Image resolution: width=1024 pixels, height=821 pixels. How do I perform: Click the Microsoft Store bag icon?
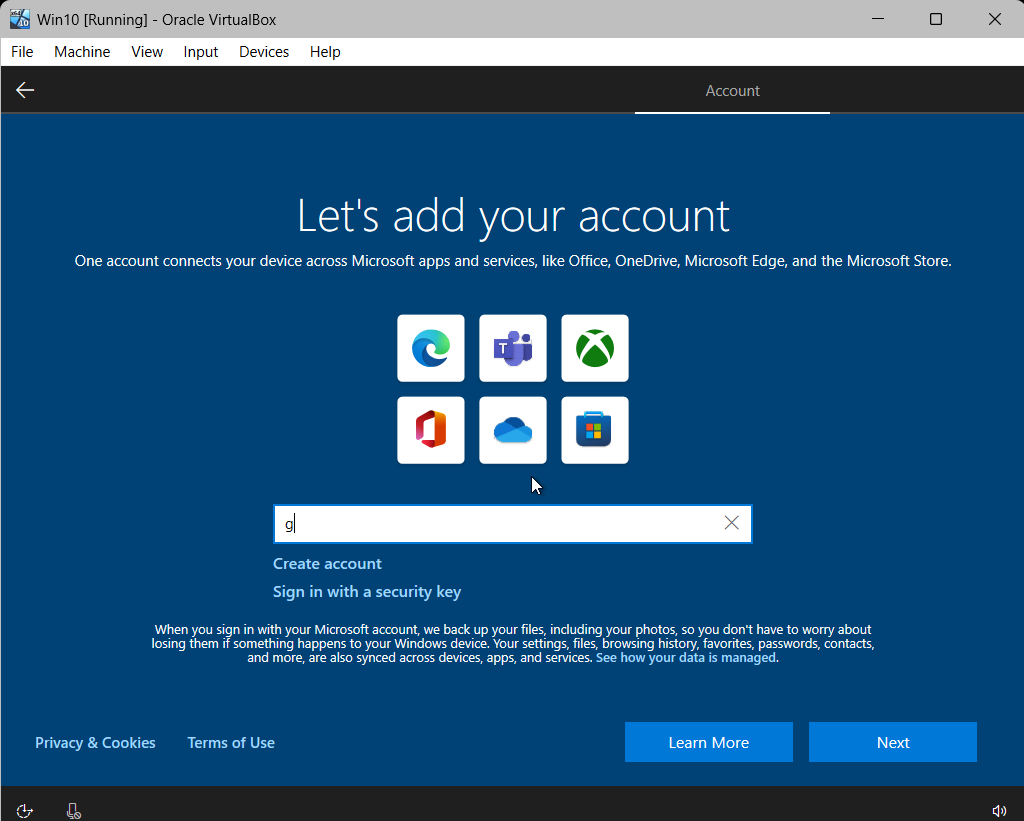coord(595,430)
